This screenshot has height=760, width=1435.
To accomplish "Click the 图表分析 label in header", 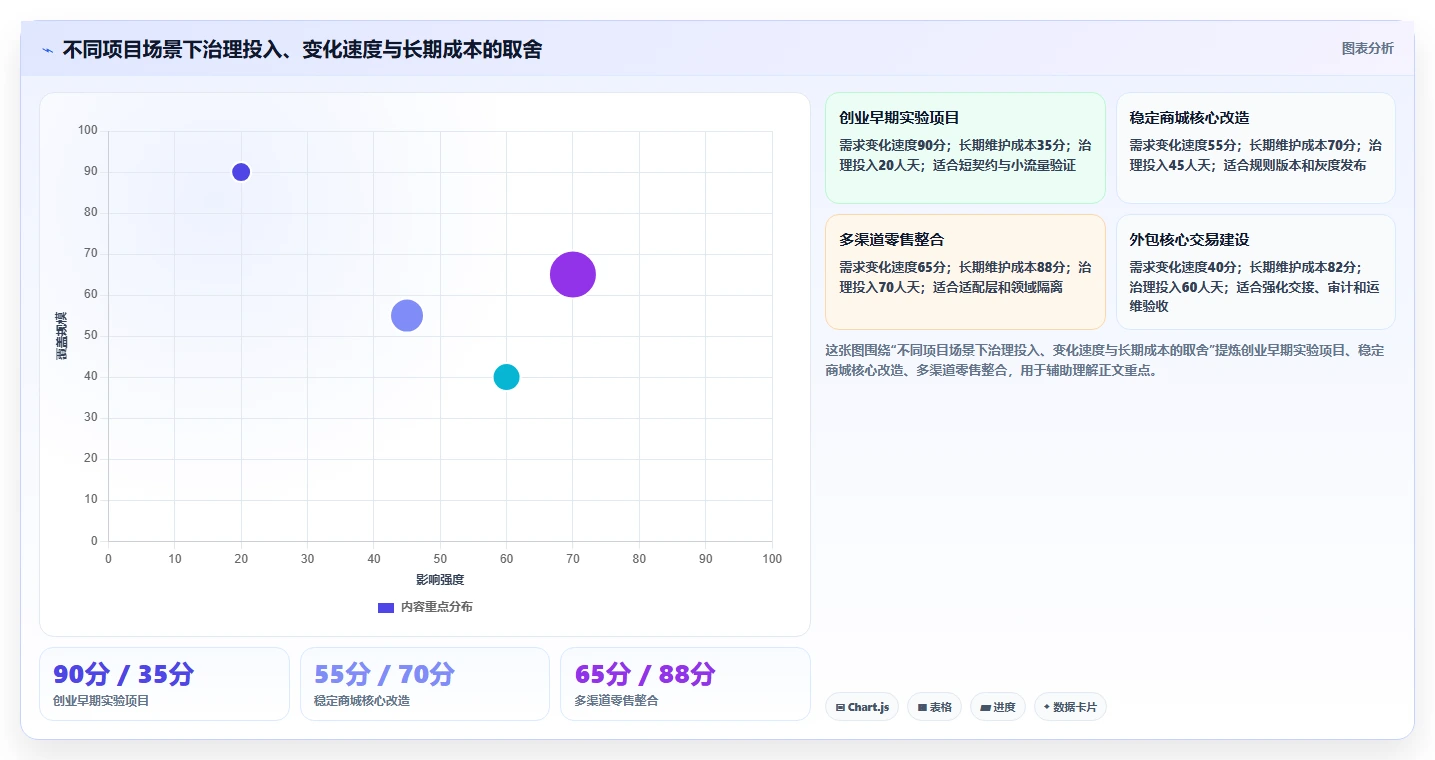I will coord(1367,48).
